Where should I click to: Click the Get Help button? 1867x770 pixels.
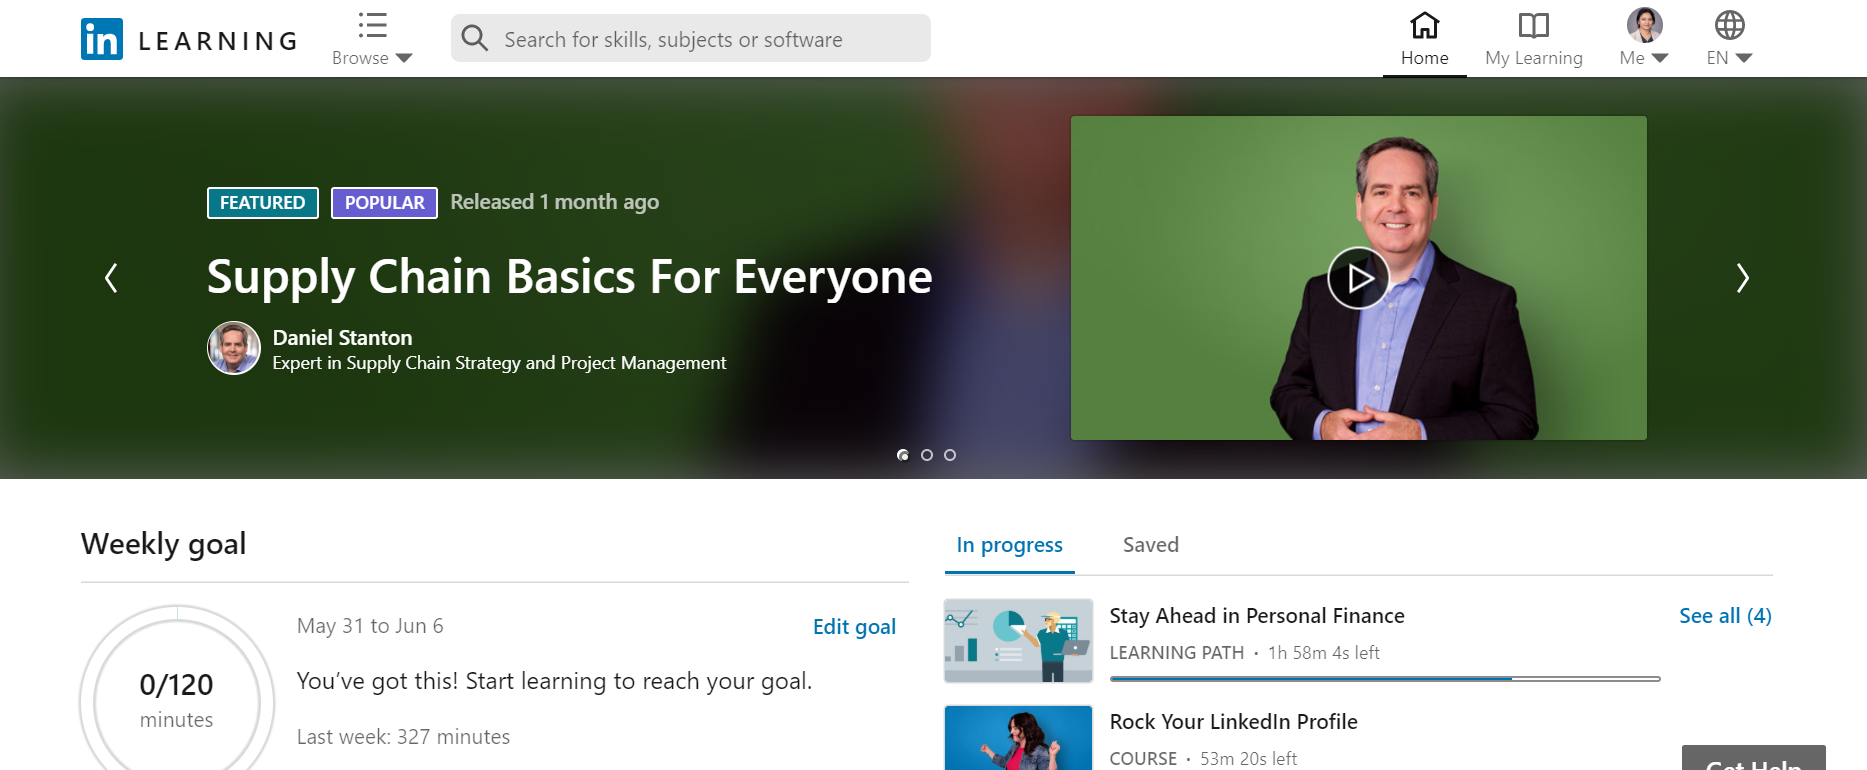pyautogui.click(x=1753, y=758)
